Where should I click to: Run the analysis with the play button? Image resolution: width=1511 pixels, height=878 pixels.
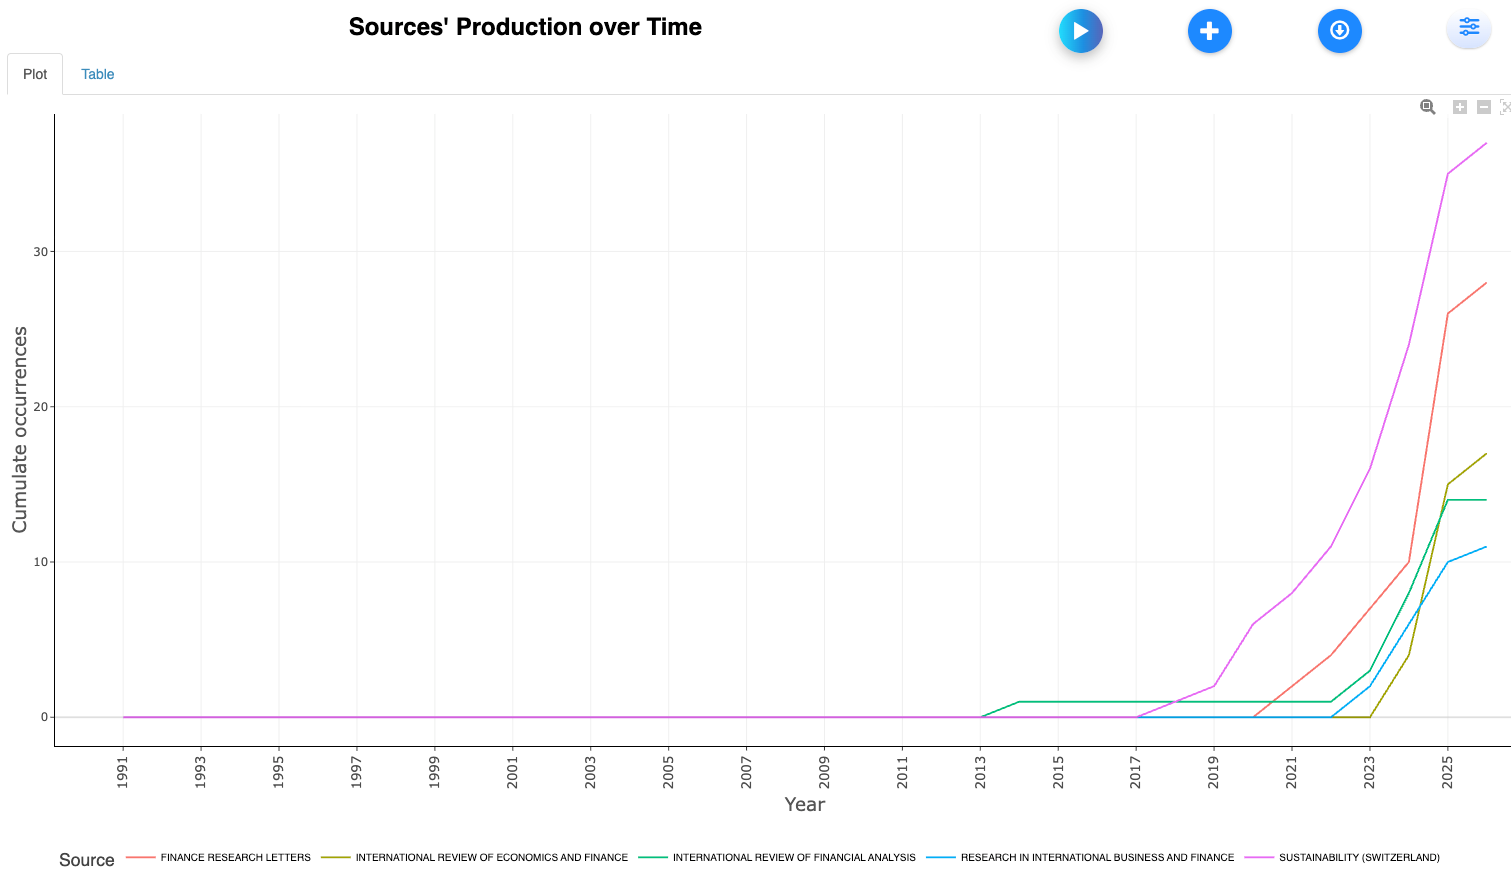click(x=1080, y=31)
